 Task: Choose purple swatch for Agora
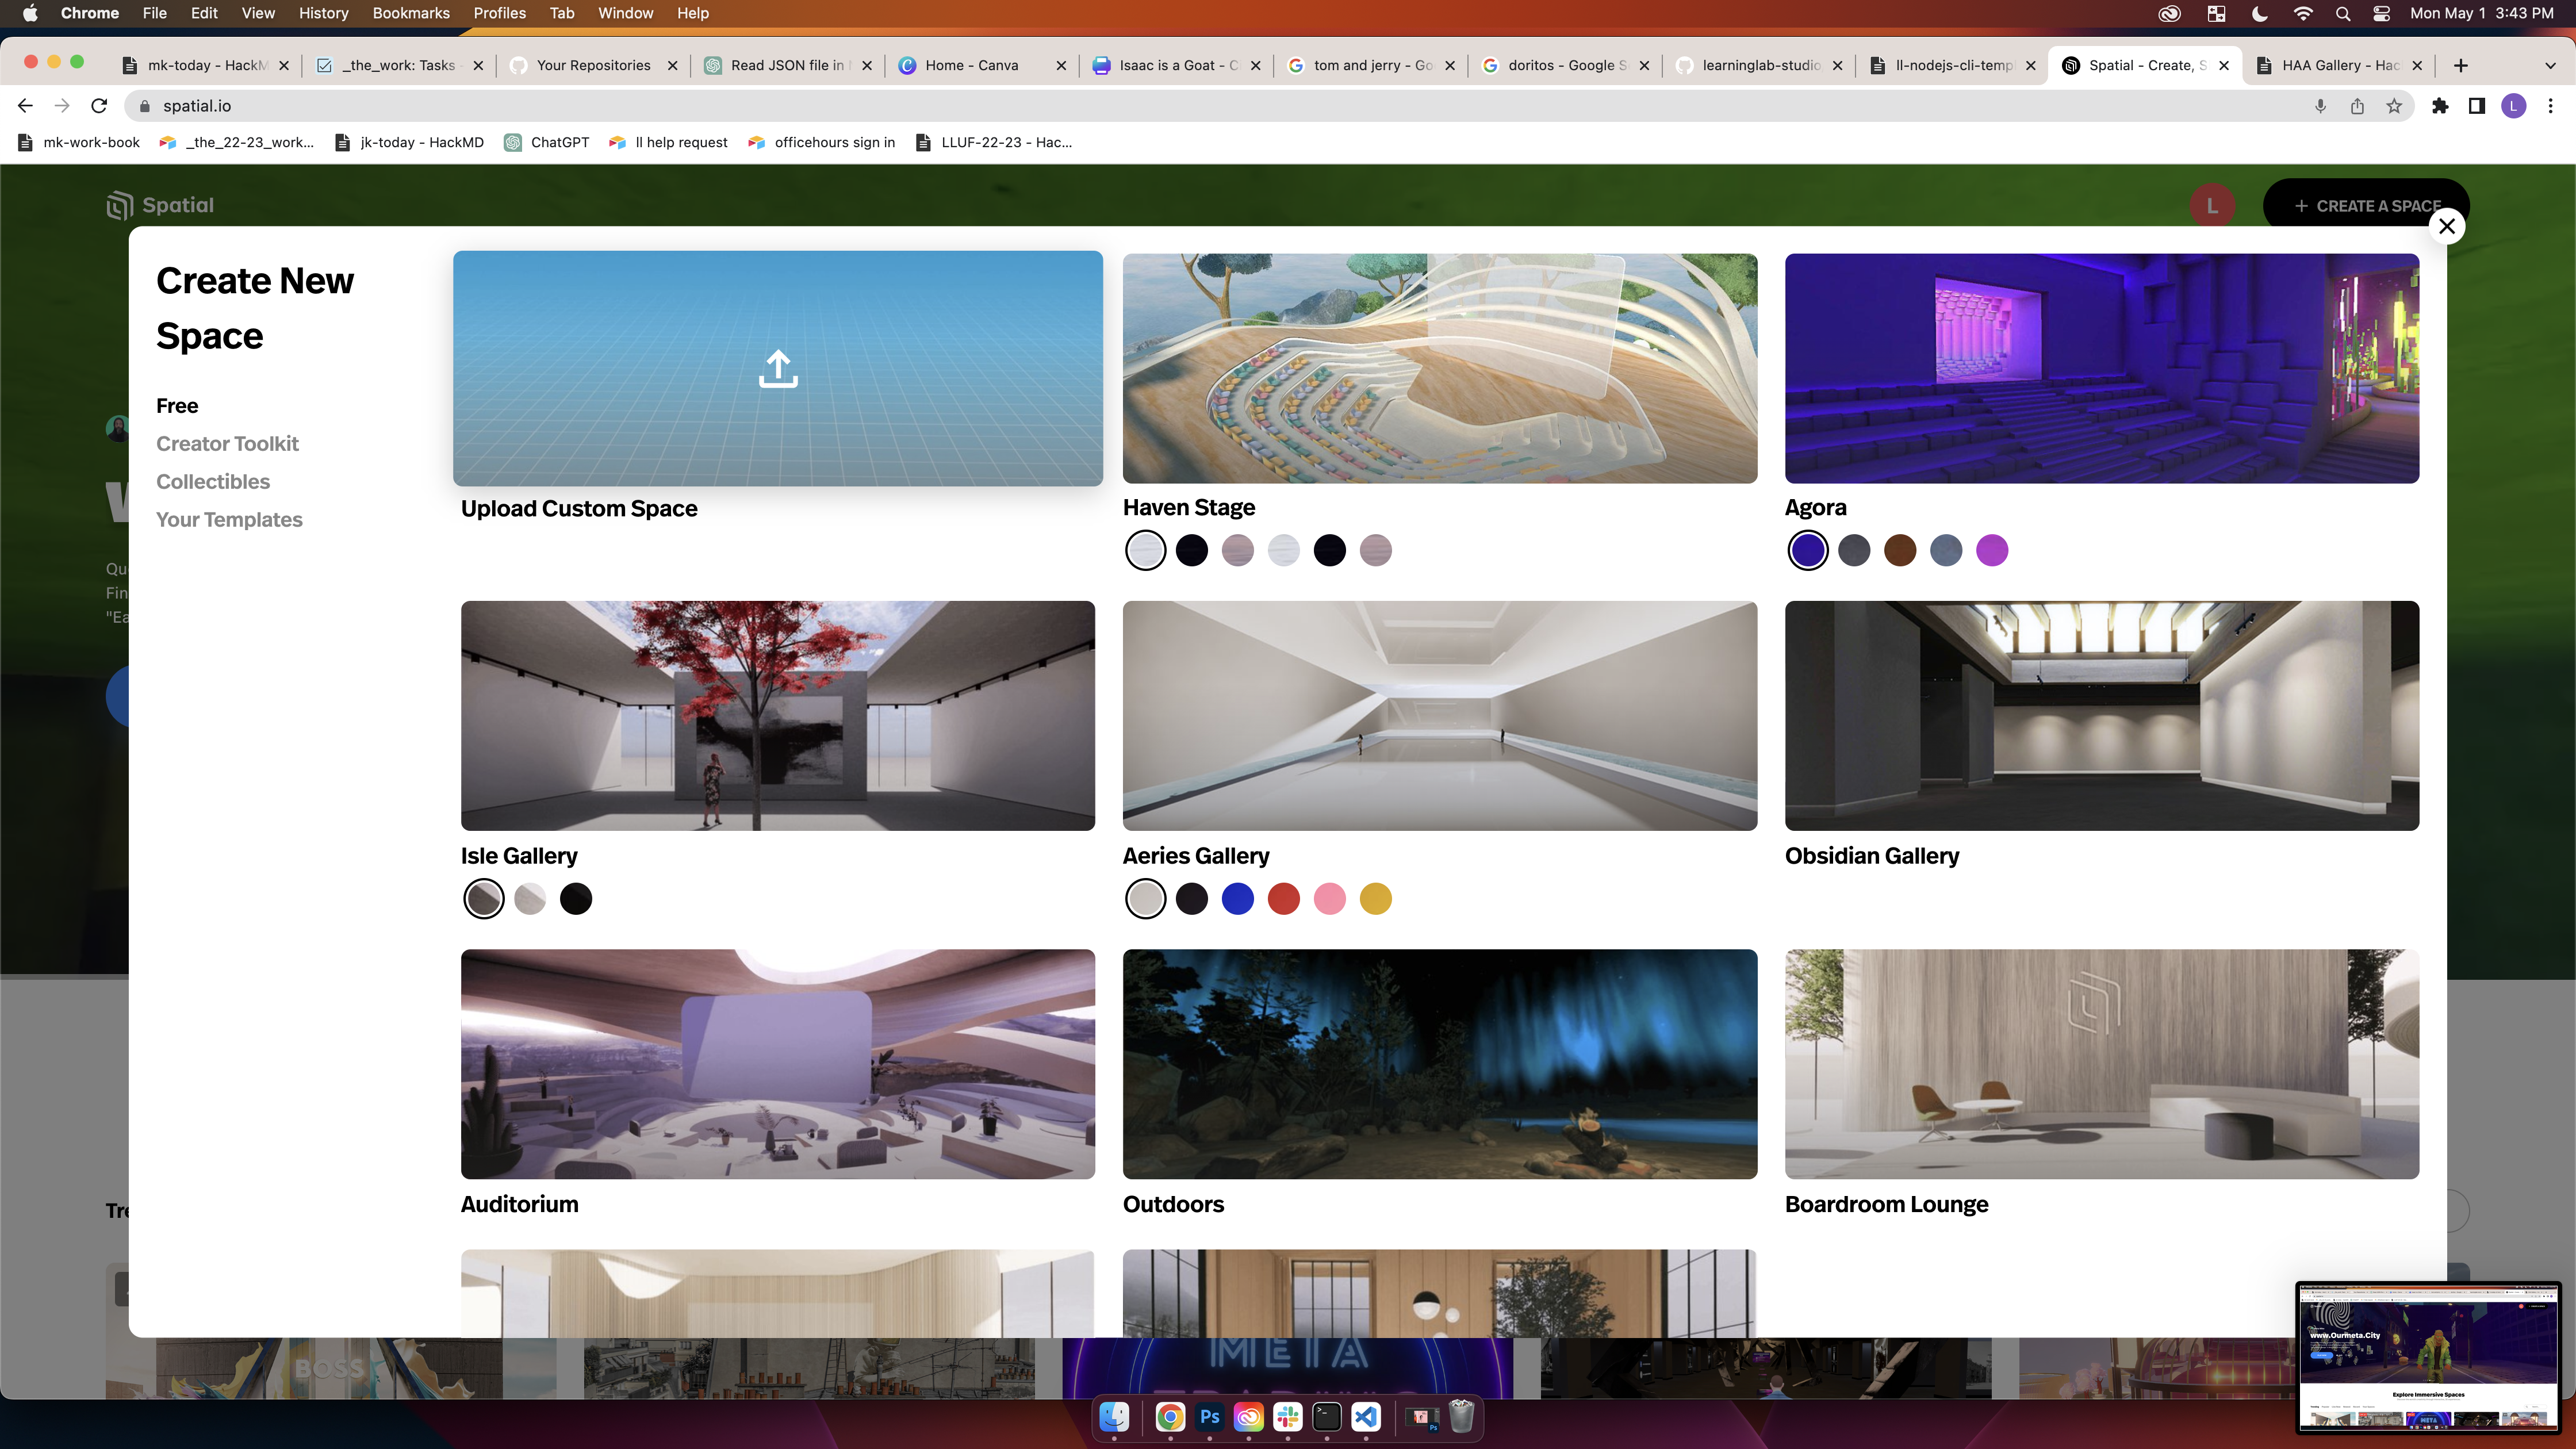coord(1992,550)
